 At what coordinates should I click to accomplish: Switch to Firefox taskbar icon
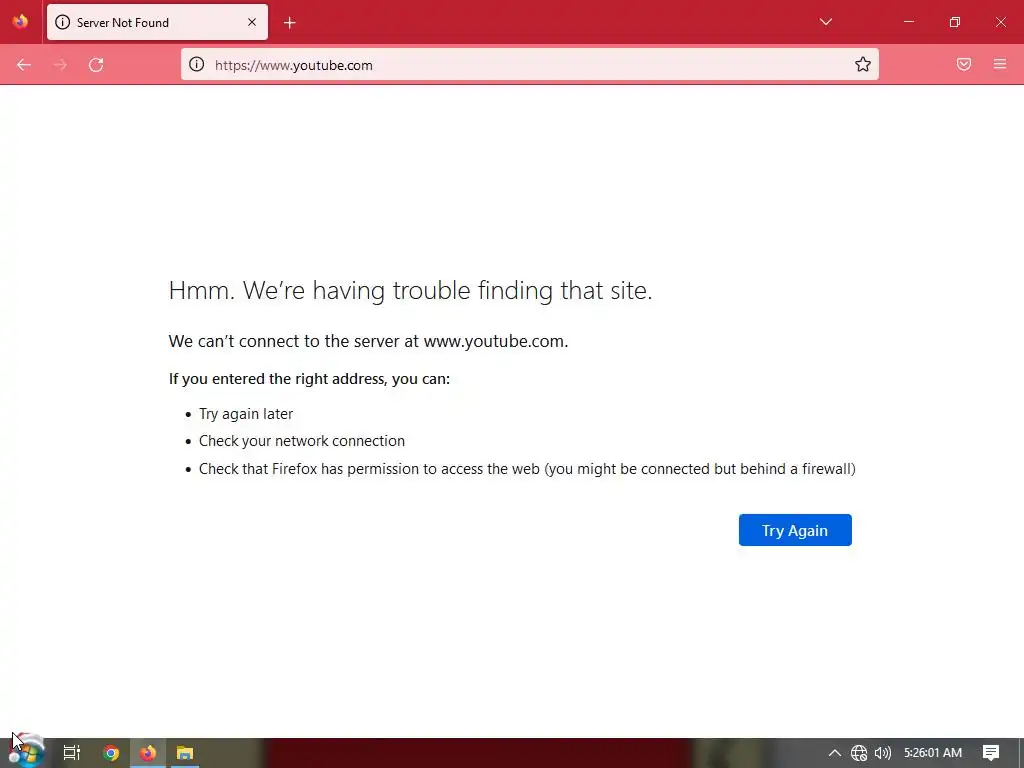tap(148, 753)
